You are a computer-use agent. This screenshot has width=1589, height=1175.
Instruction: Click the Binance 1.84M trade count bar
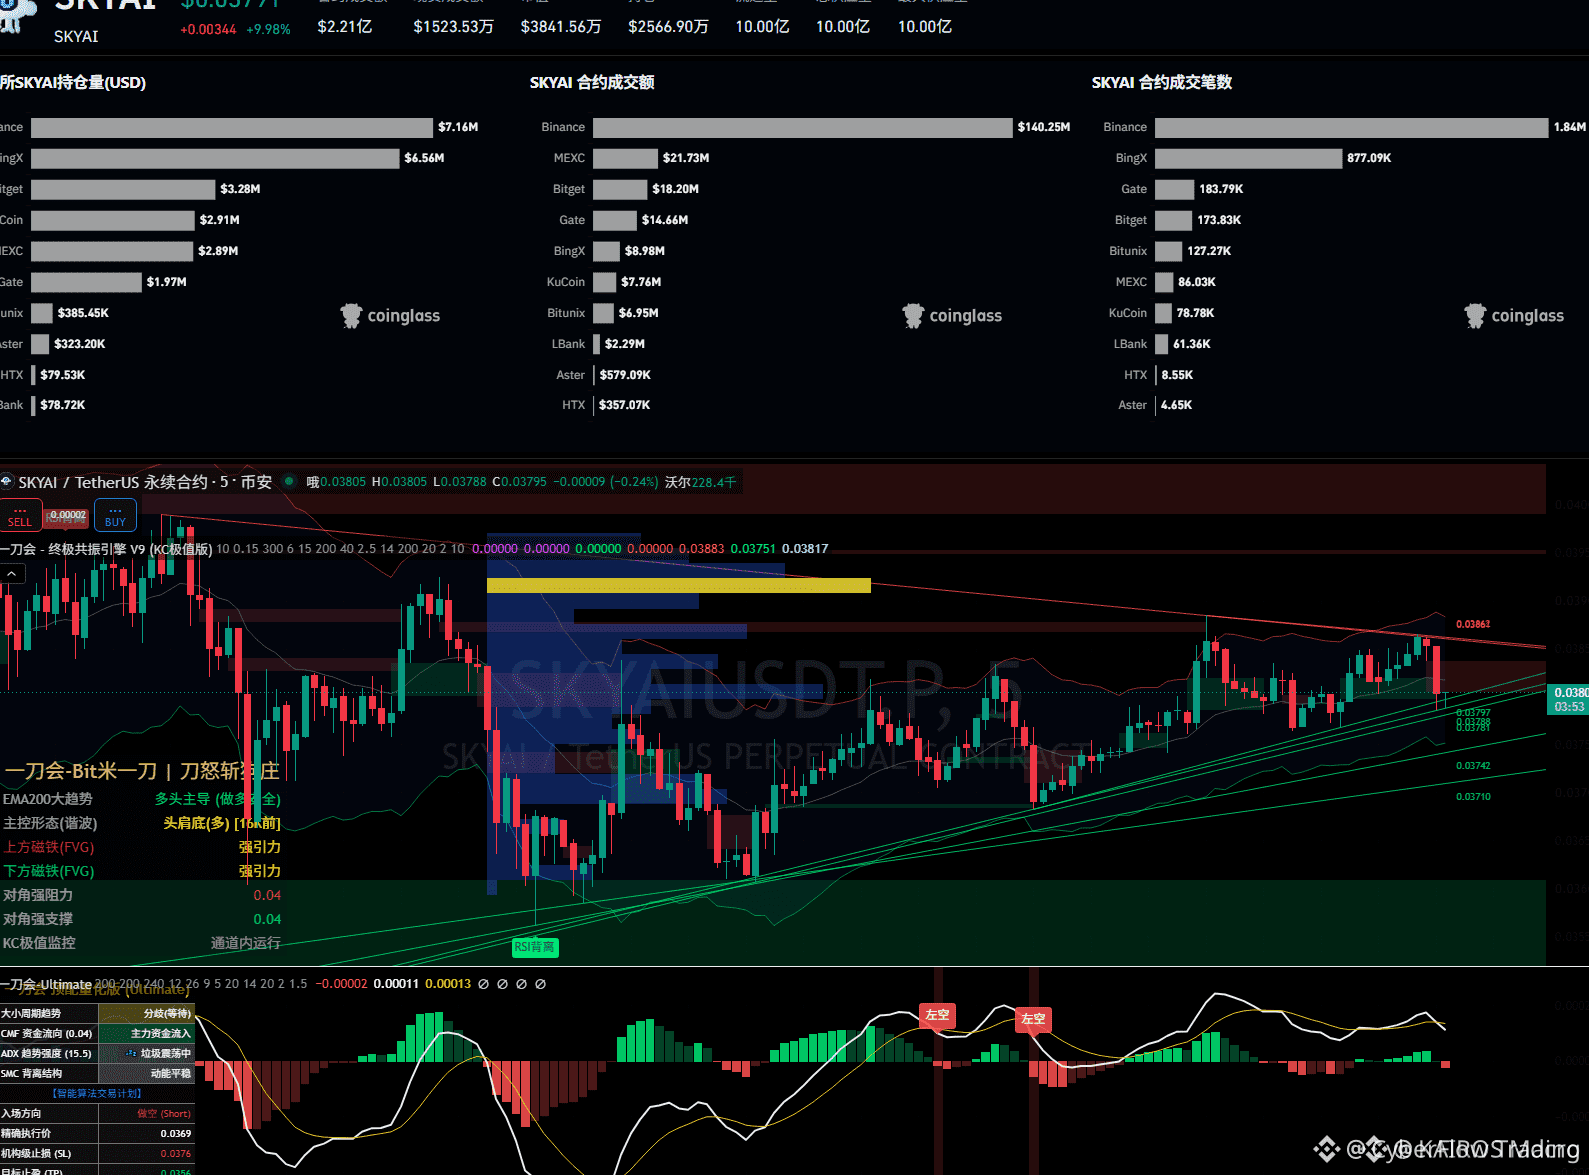point(1351,127)
